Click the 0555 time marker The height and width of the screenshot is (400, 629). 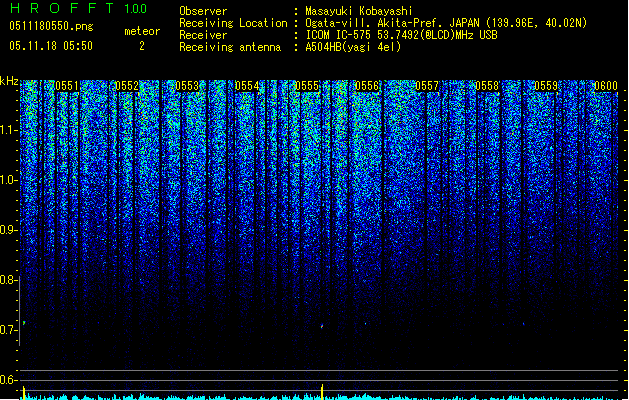[307, 86]
